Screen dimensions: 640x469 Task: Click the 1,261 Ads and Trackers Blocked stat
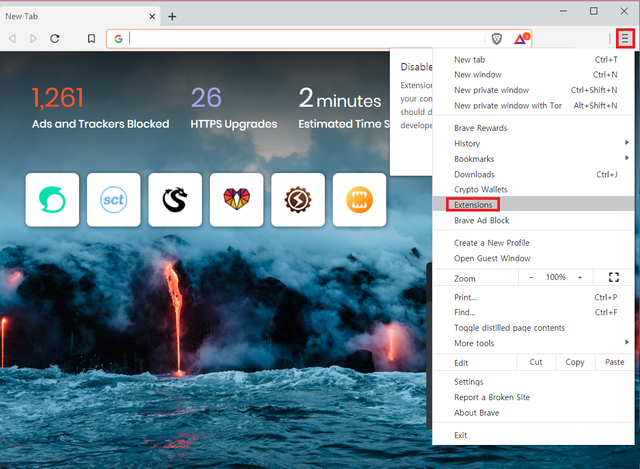coord(100,108)
